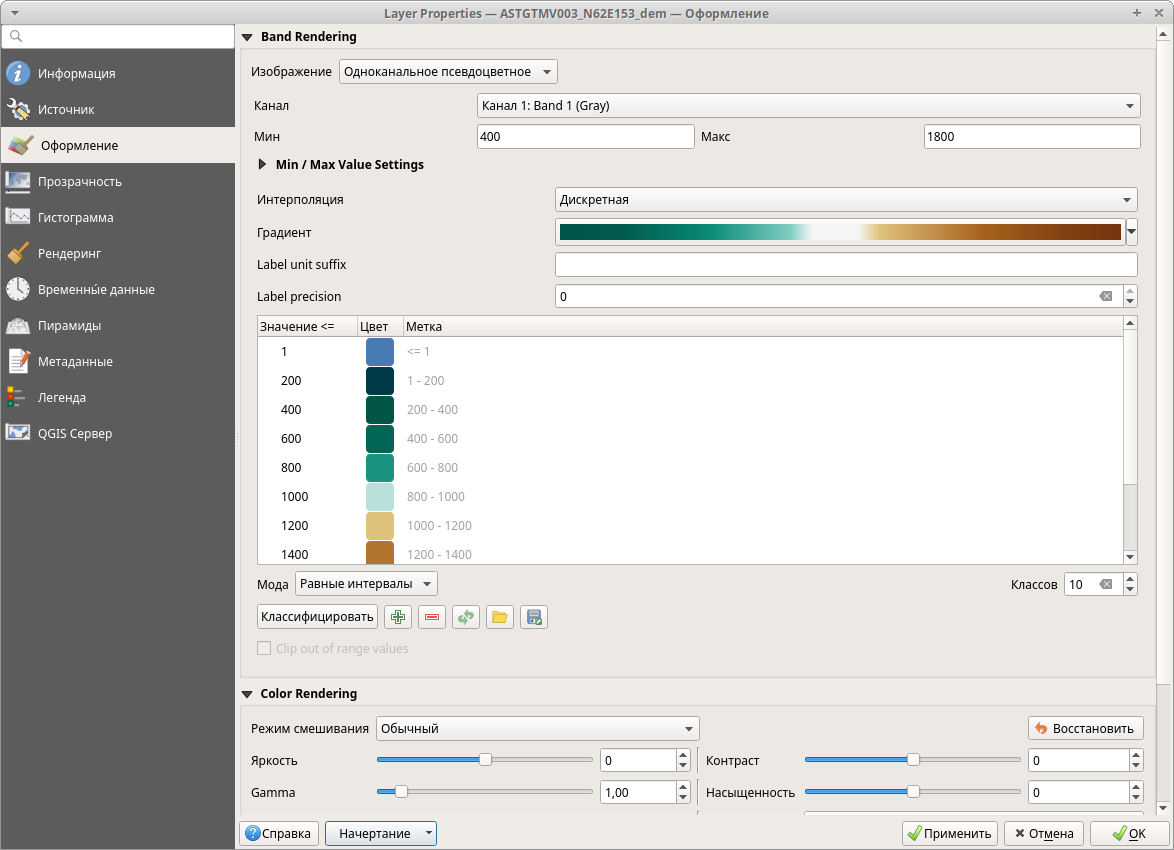Viewport: 1174px width, 850px height.
Task: Open the Мода equal intervals dropdown
Action: pos(366,583)
